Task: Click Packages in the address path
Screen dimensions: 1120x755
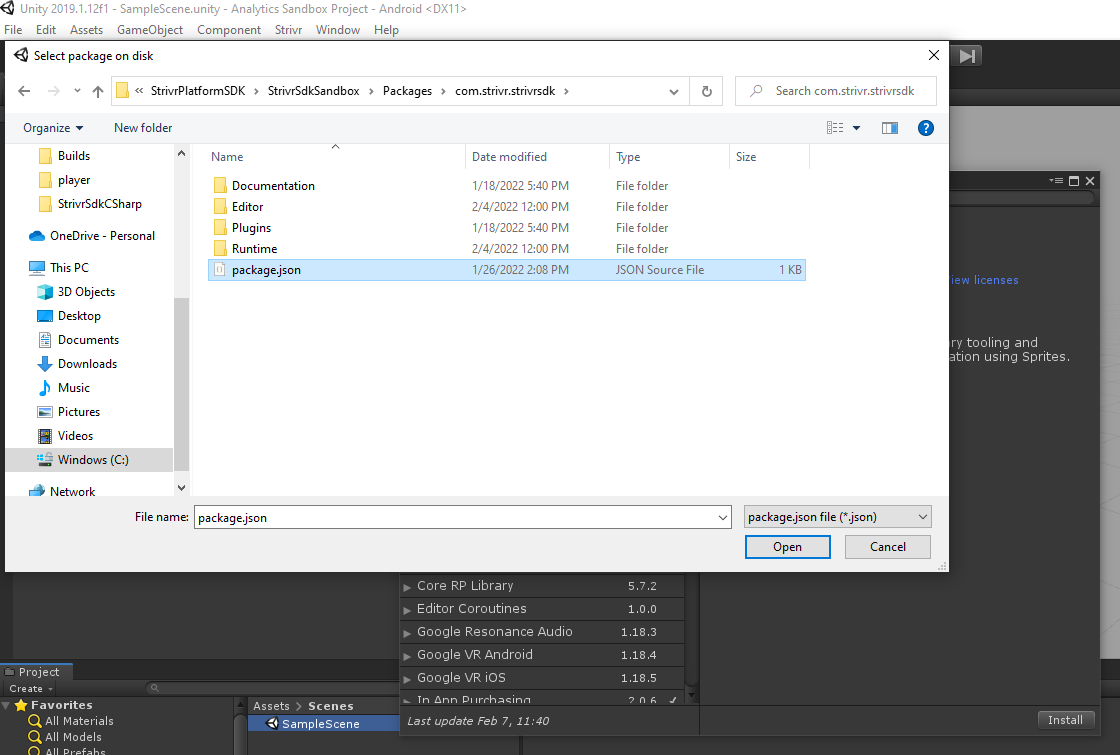Action: [x=407, y=91]
